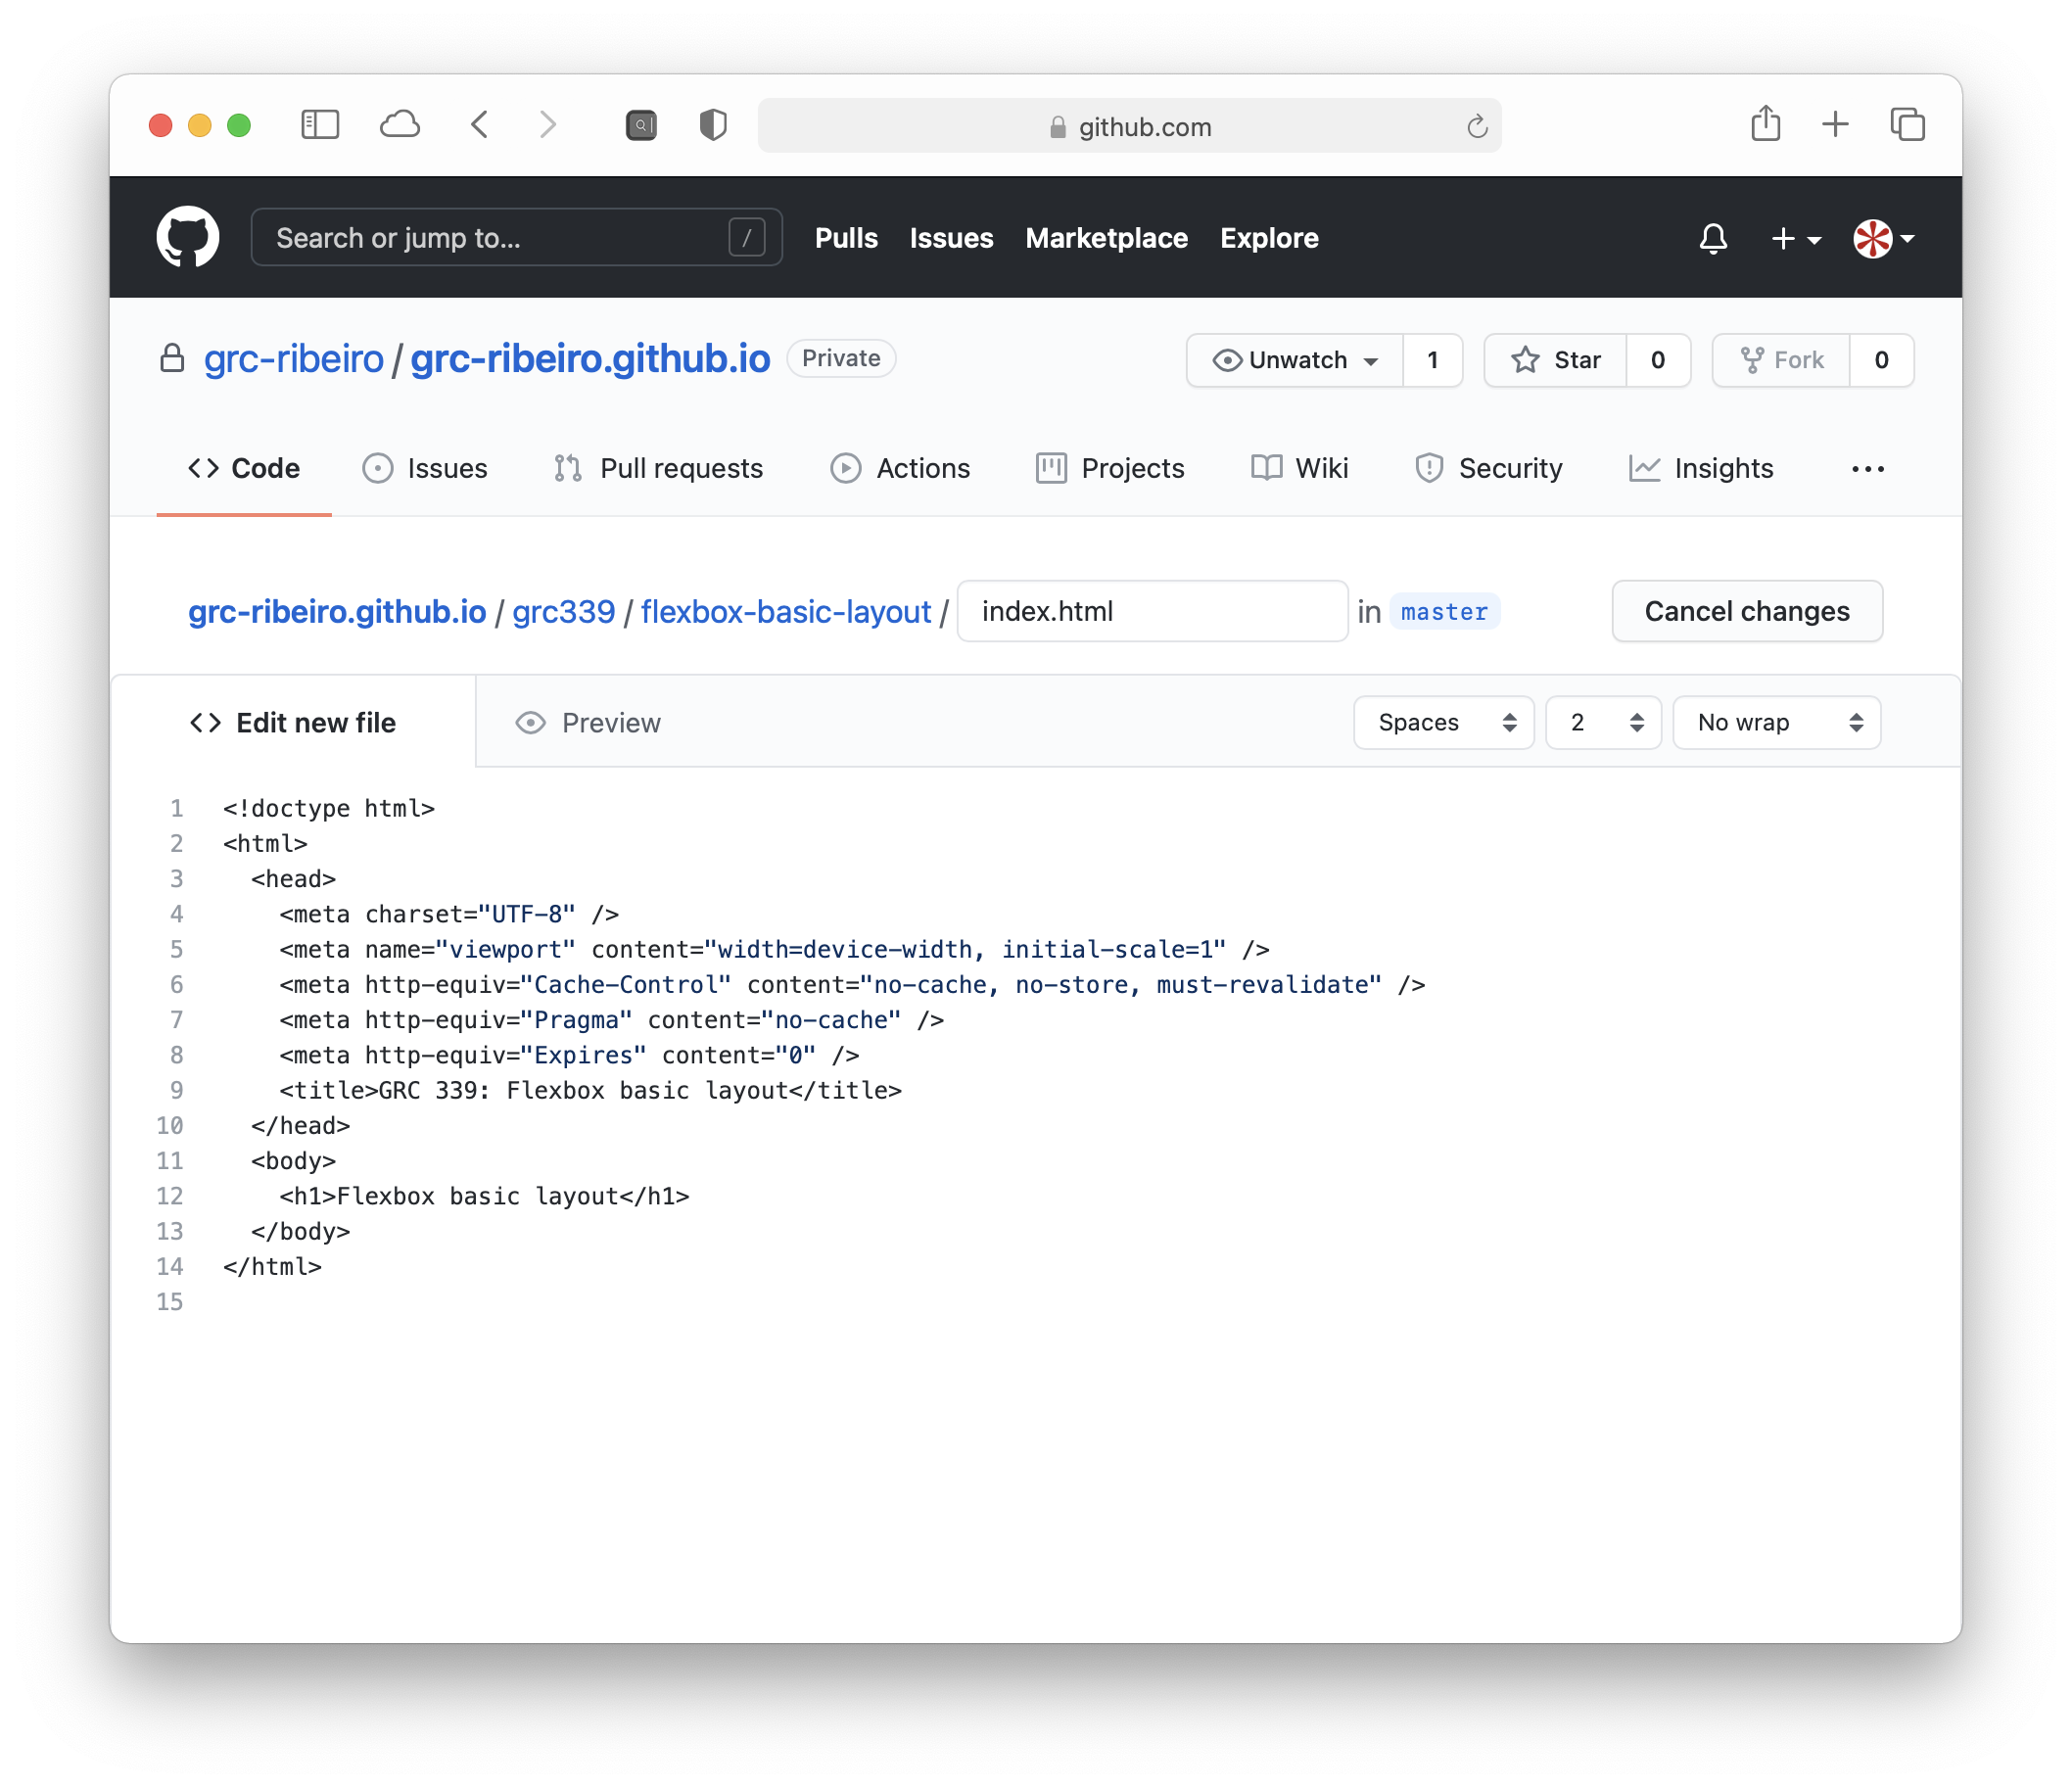
Task: Go forward in Safari
Action: click(x=547, y=125)
